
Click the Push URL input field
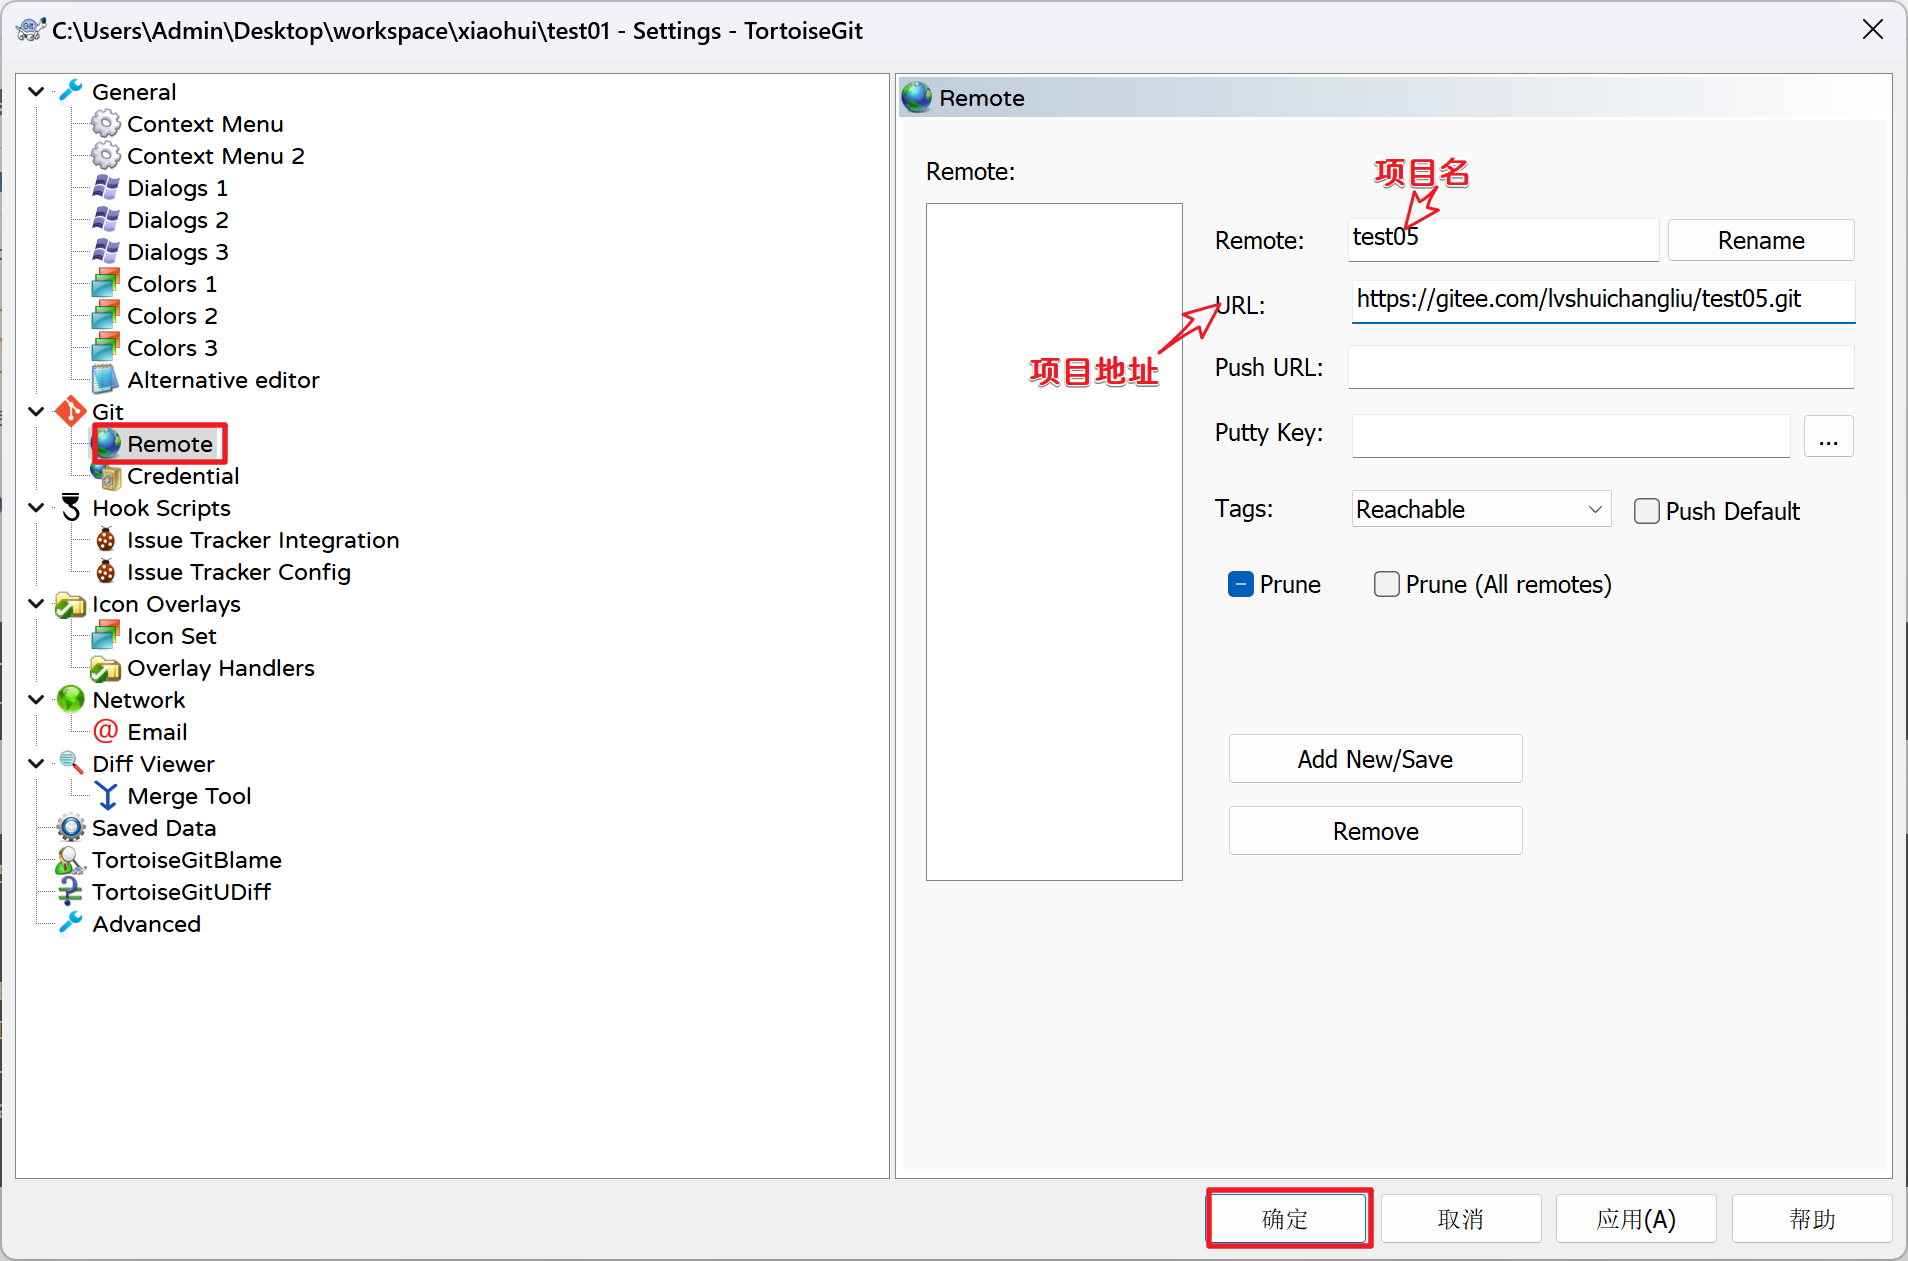click(1601, 367)
